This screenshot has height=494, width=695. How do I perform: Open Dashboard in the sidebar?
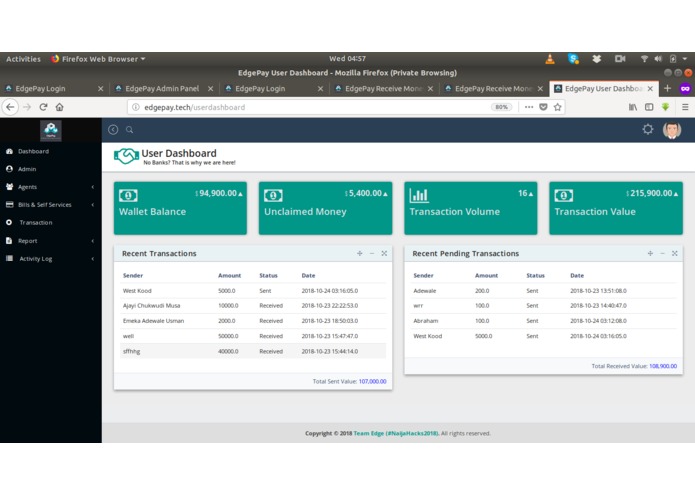[x=33, y=151]
